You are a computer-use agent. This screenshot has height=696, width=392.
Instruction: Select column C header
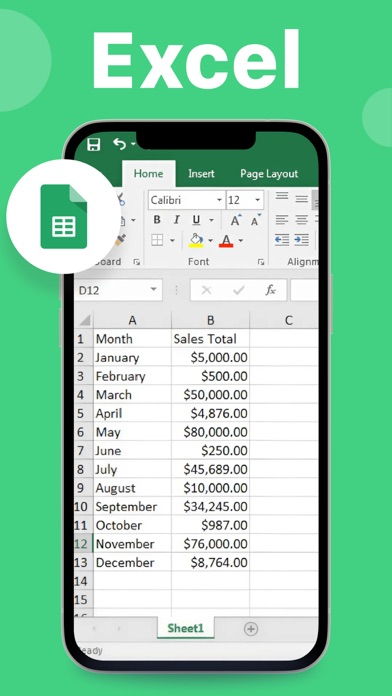point(284,320)
